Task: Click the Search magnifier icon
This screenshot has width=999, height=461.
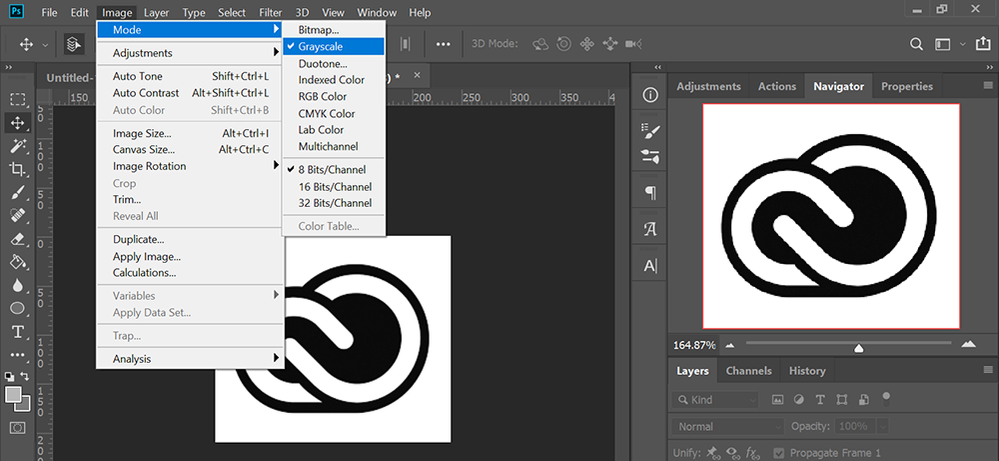Action: coord(916,44)
